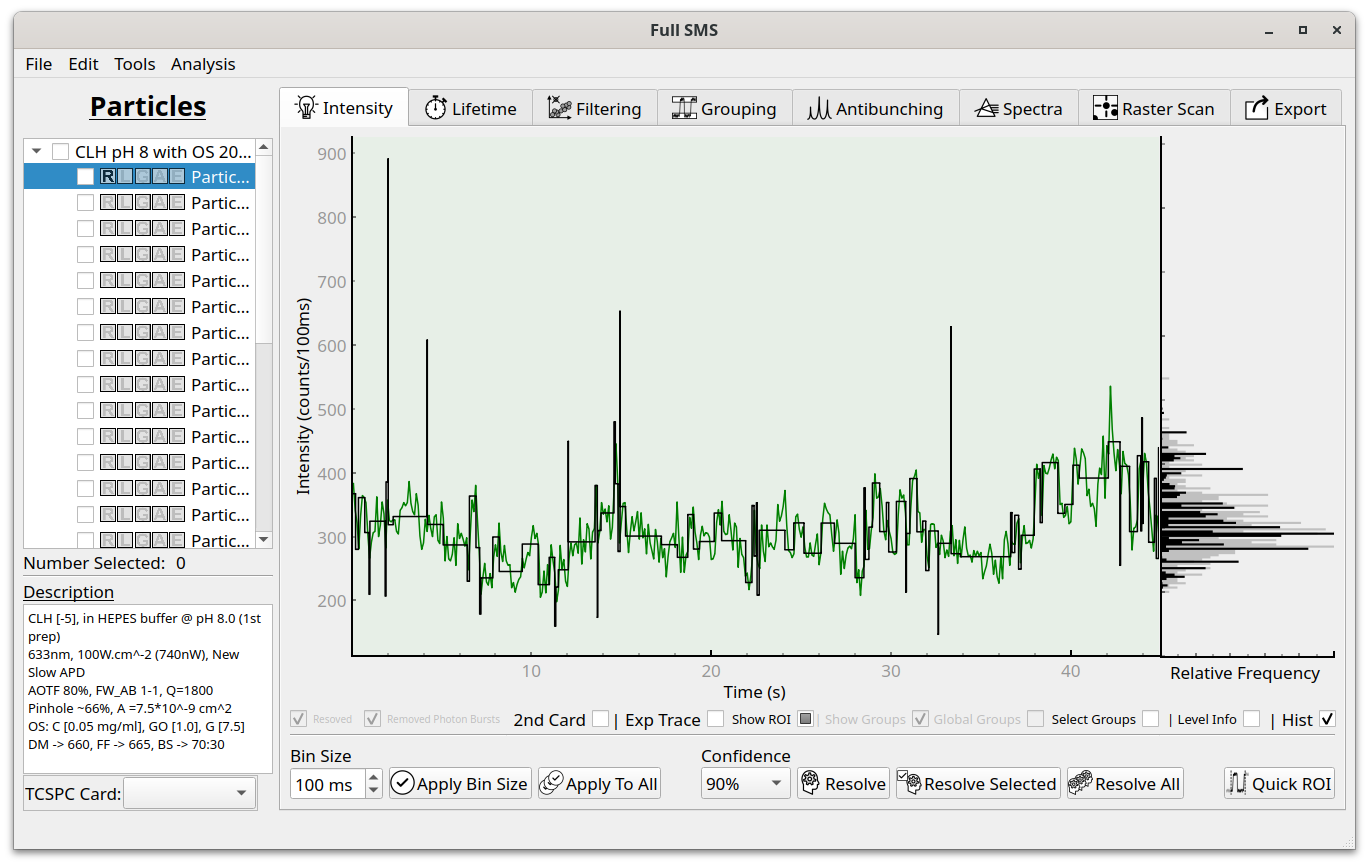The height and width of the screenshot is (866, 1369).
Task: Click the Confidence label
Action: click(746, 756)
